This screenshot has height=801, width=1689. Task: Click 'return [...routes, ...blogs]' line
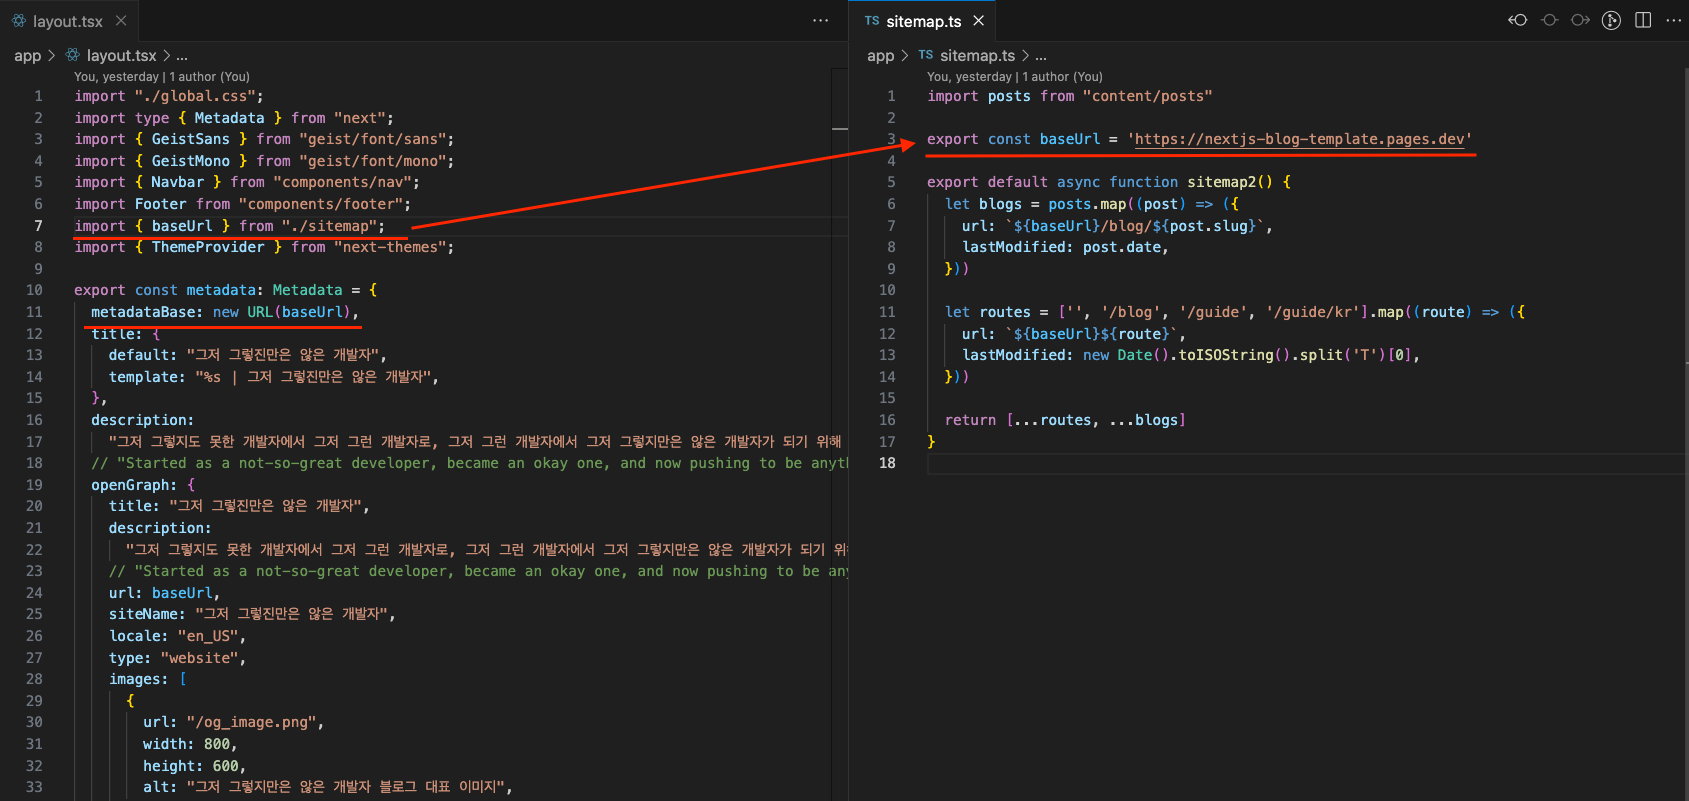click(1065, 420)
